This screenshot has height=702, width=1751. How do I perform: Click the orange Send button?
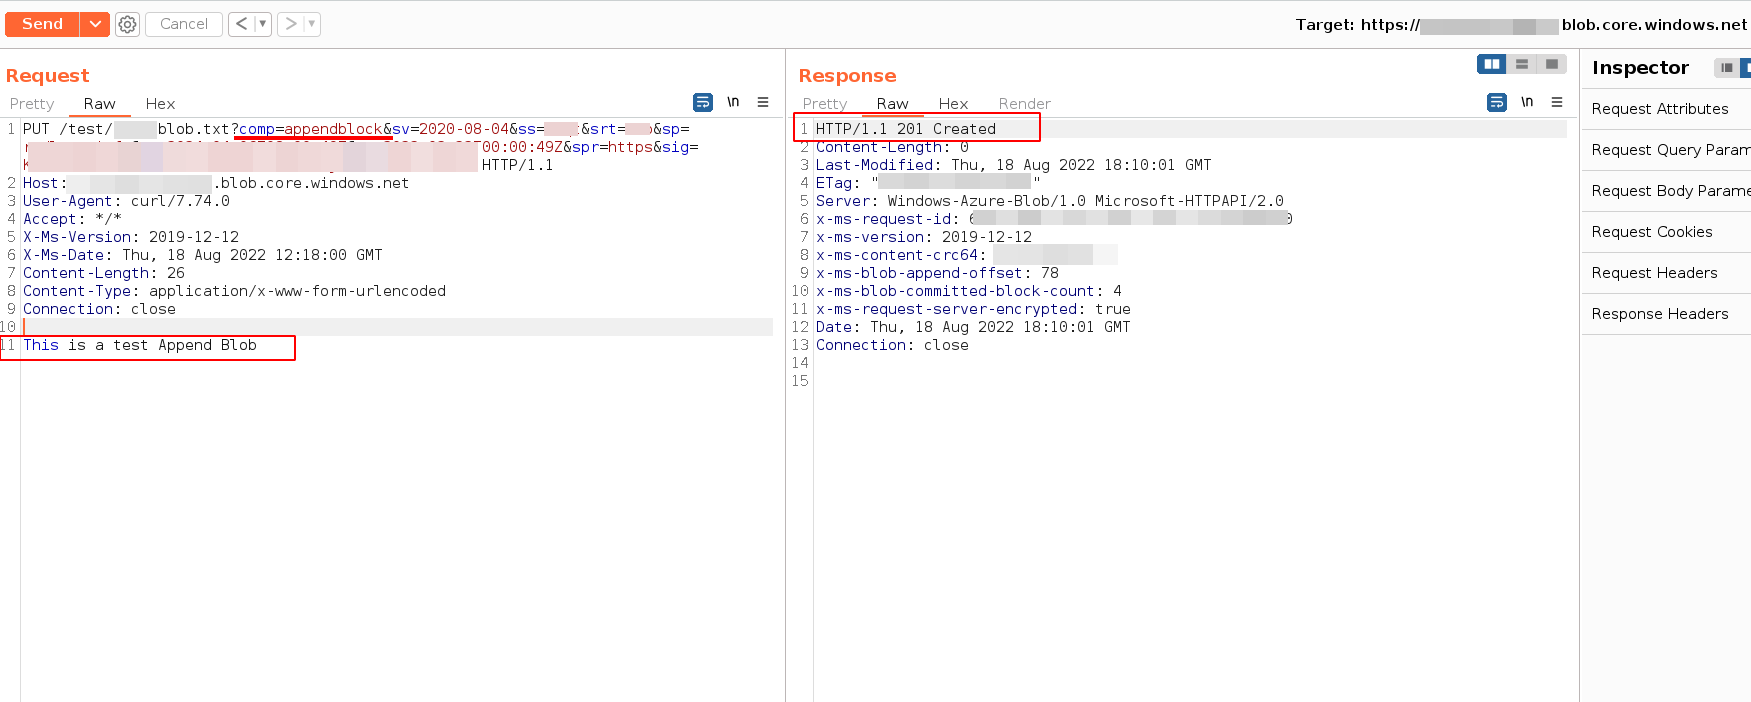tap(42, 24)
